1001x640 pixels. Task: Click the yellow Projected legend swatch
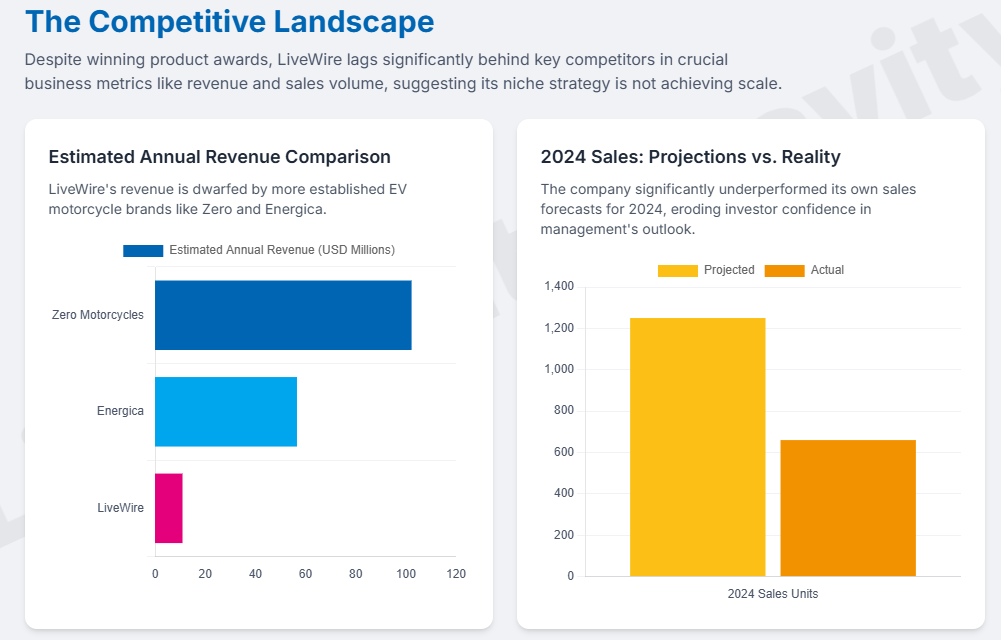677,270
